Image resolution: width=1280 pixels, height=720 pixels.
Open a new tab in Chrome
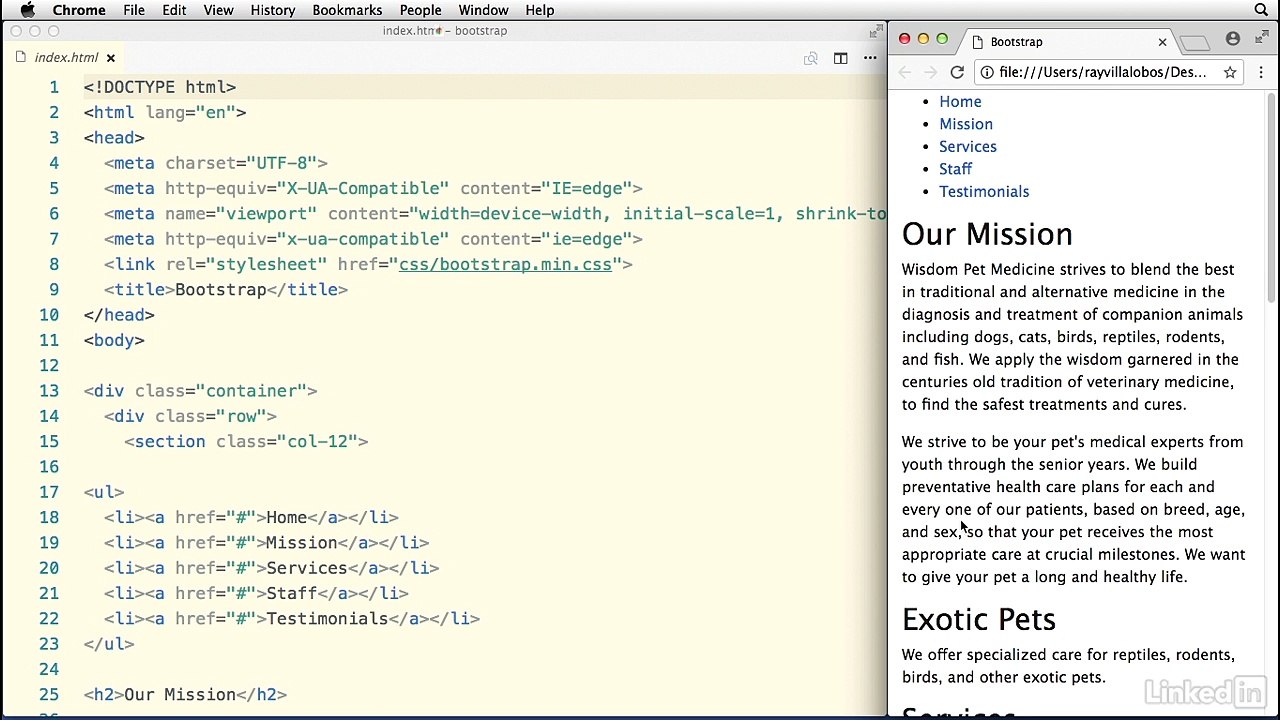[1195, 42]
